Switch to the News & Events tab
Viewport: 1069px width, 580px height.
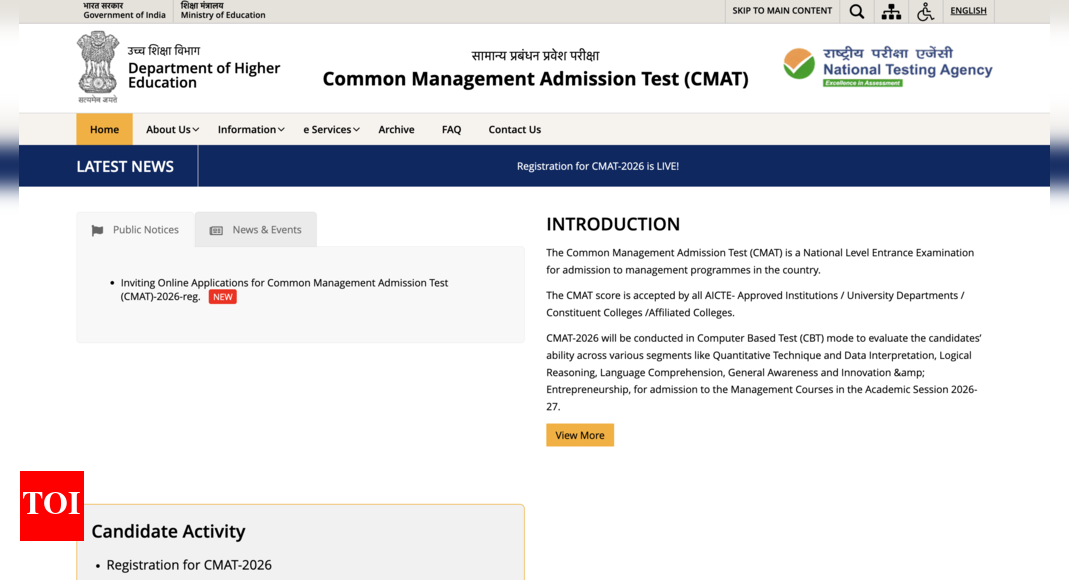pos(256,230)
